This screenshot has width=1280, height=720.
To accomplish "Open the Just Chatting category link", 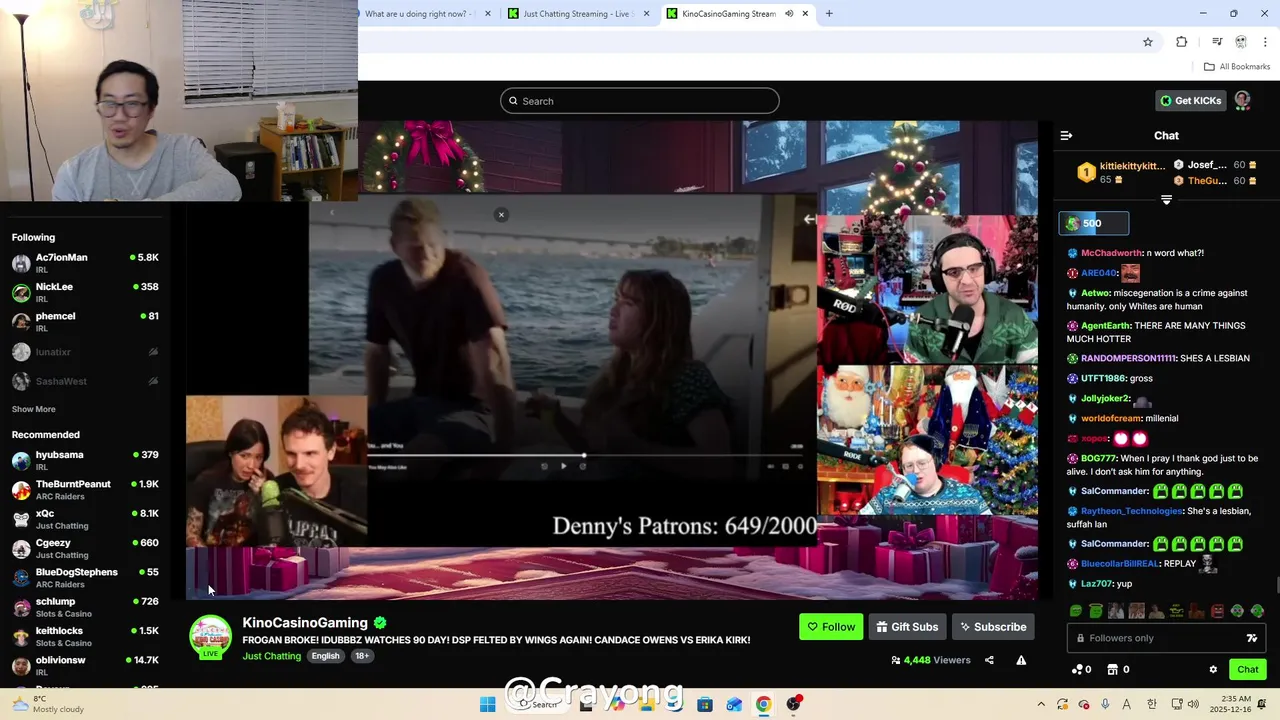I will click(271, 656).
